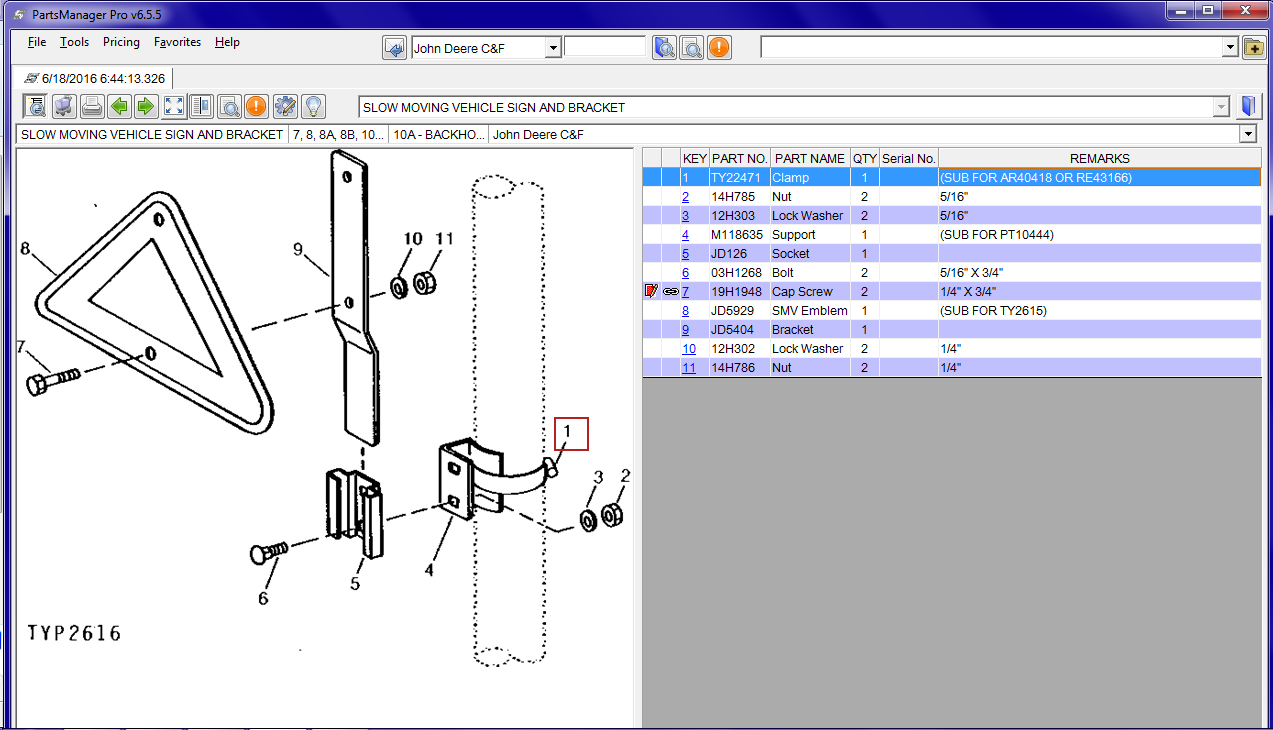Click key link 9 for Bracket
The height and width of the screenshot is (730, 1273).
pyautogui.click(x=685, y=330)
